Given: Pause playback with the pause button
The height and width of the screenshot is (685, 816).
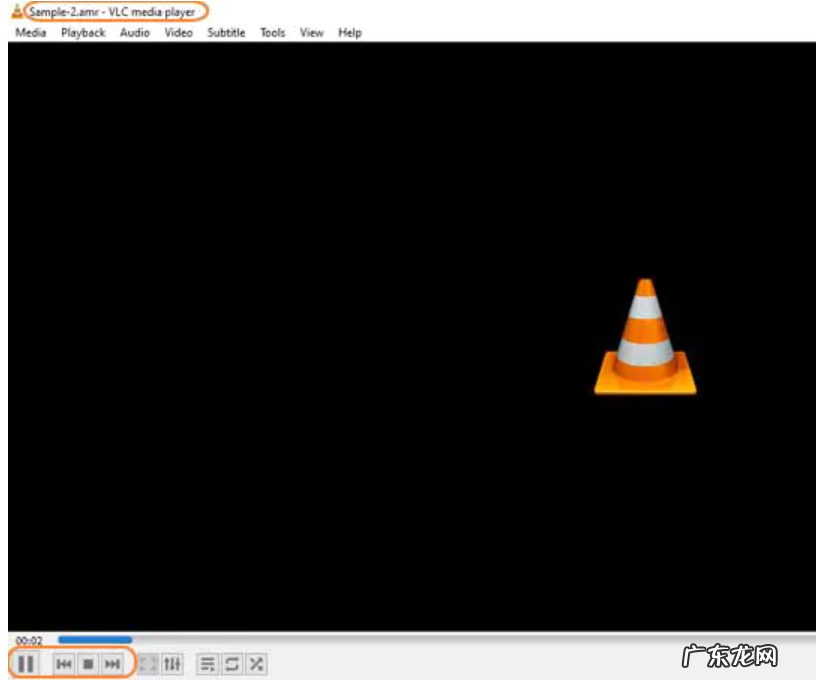Looking at the screenshot, I should pyautogui.click(x=27, y=663).
